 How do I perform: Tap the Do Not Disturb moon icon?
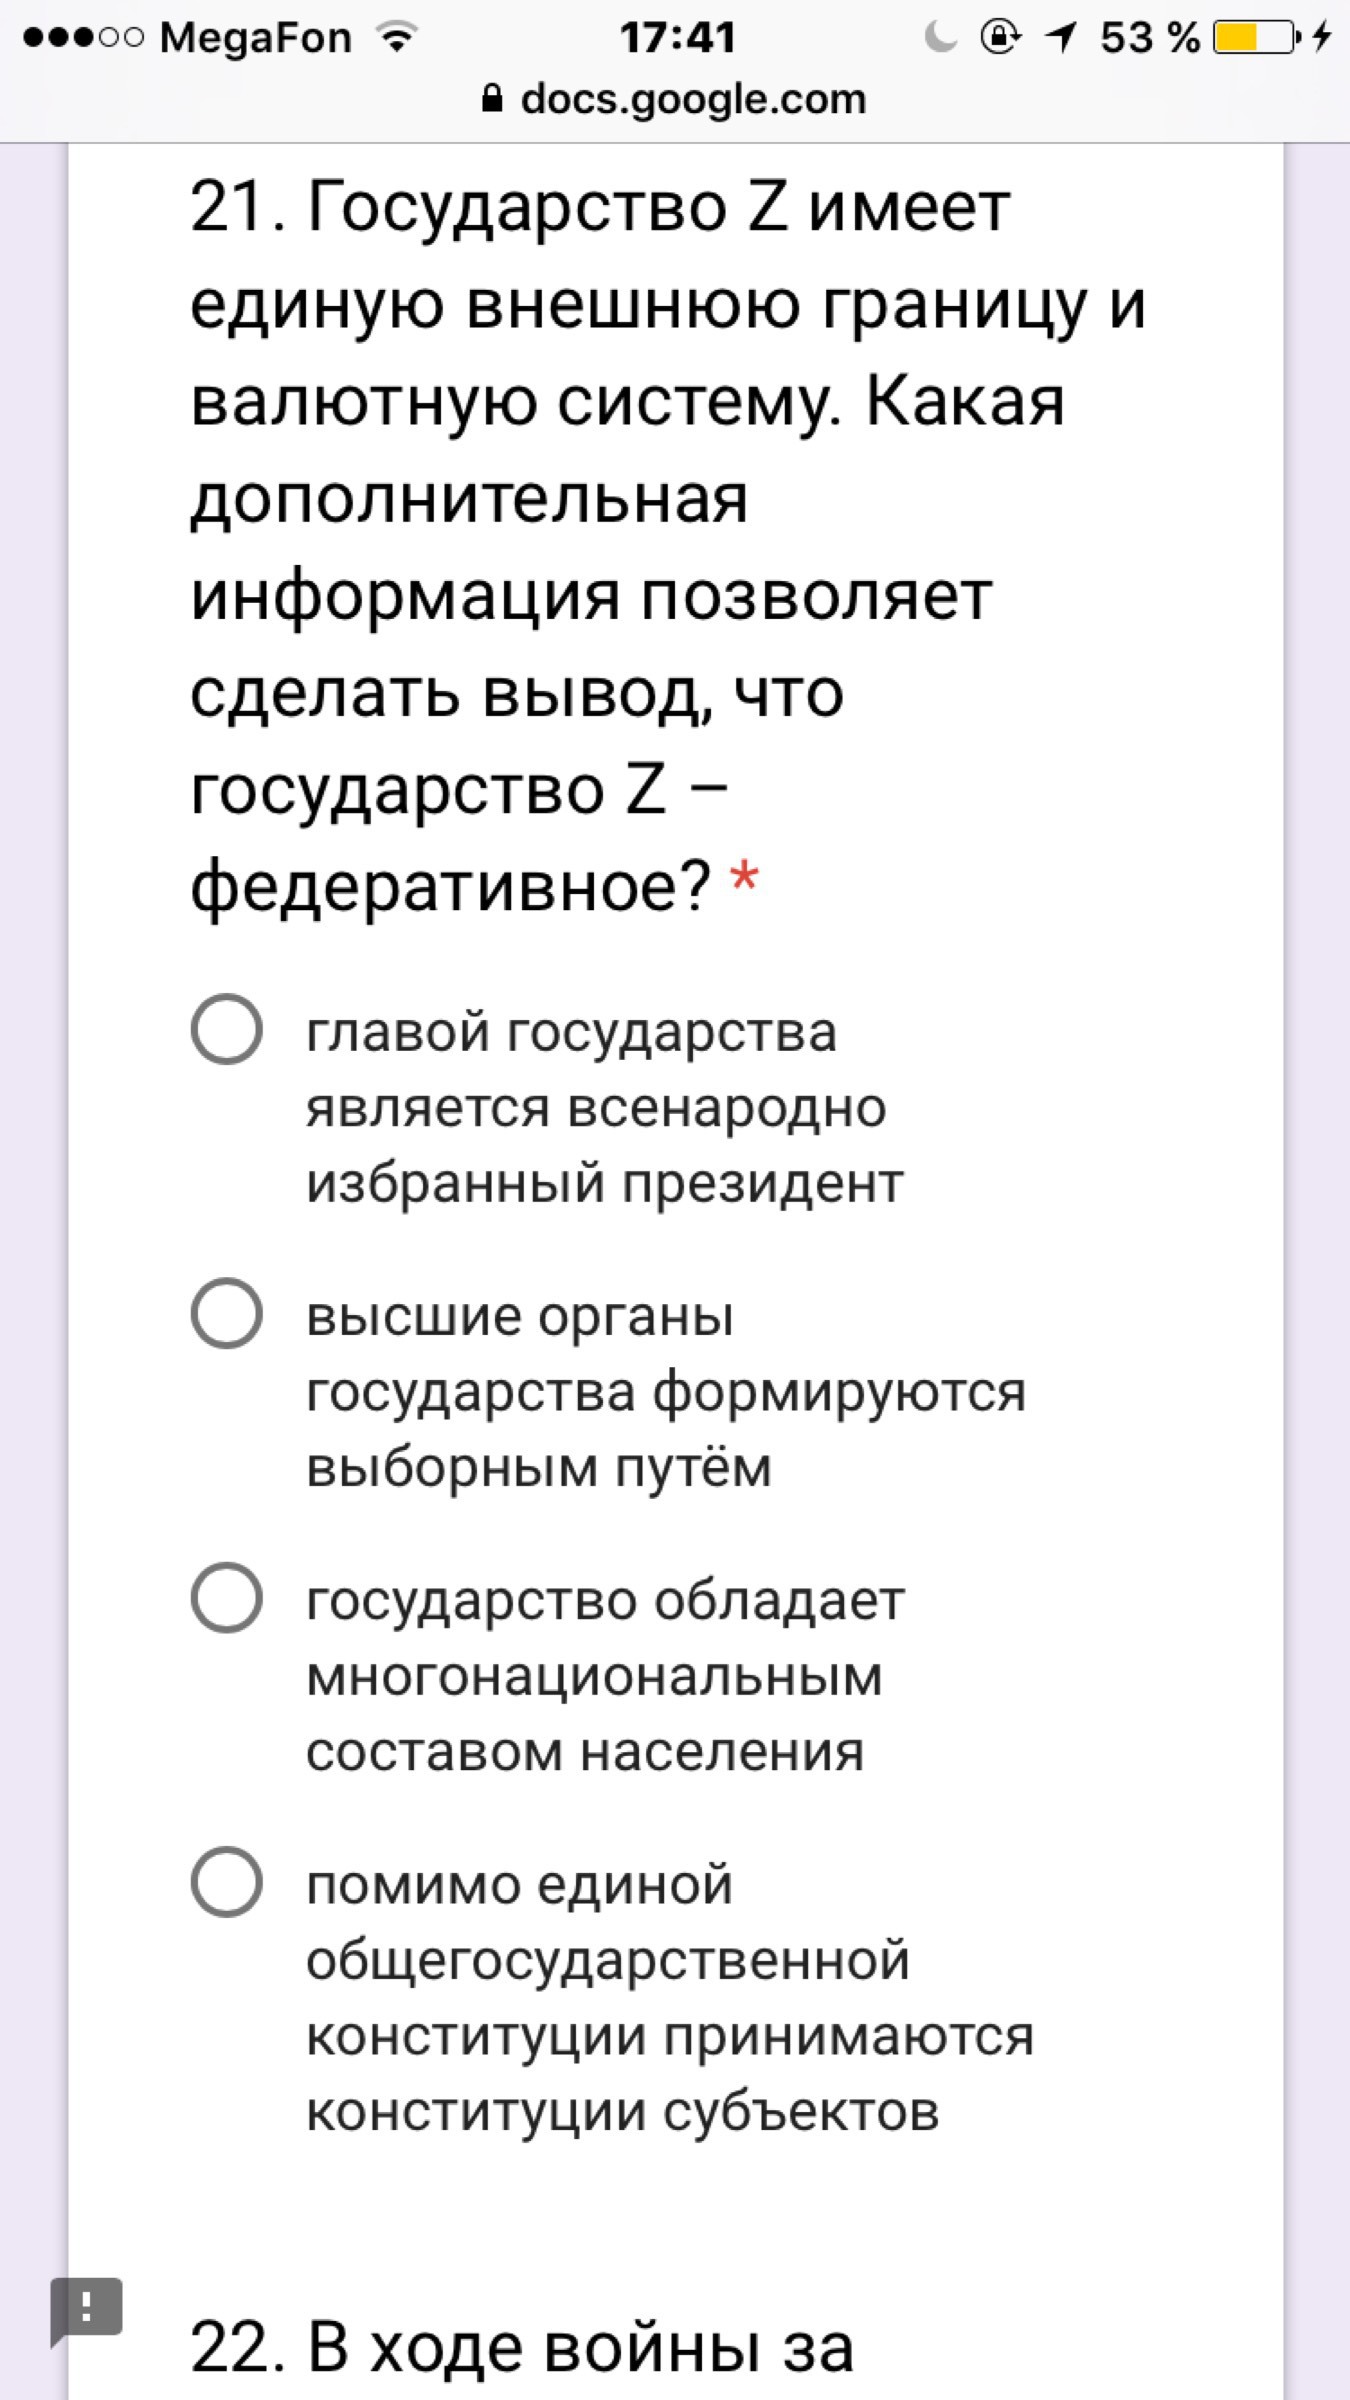[940, 38]
